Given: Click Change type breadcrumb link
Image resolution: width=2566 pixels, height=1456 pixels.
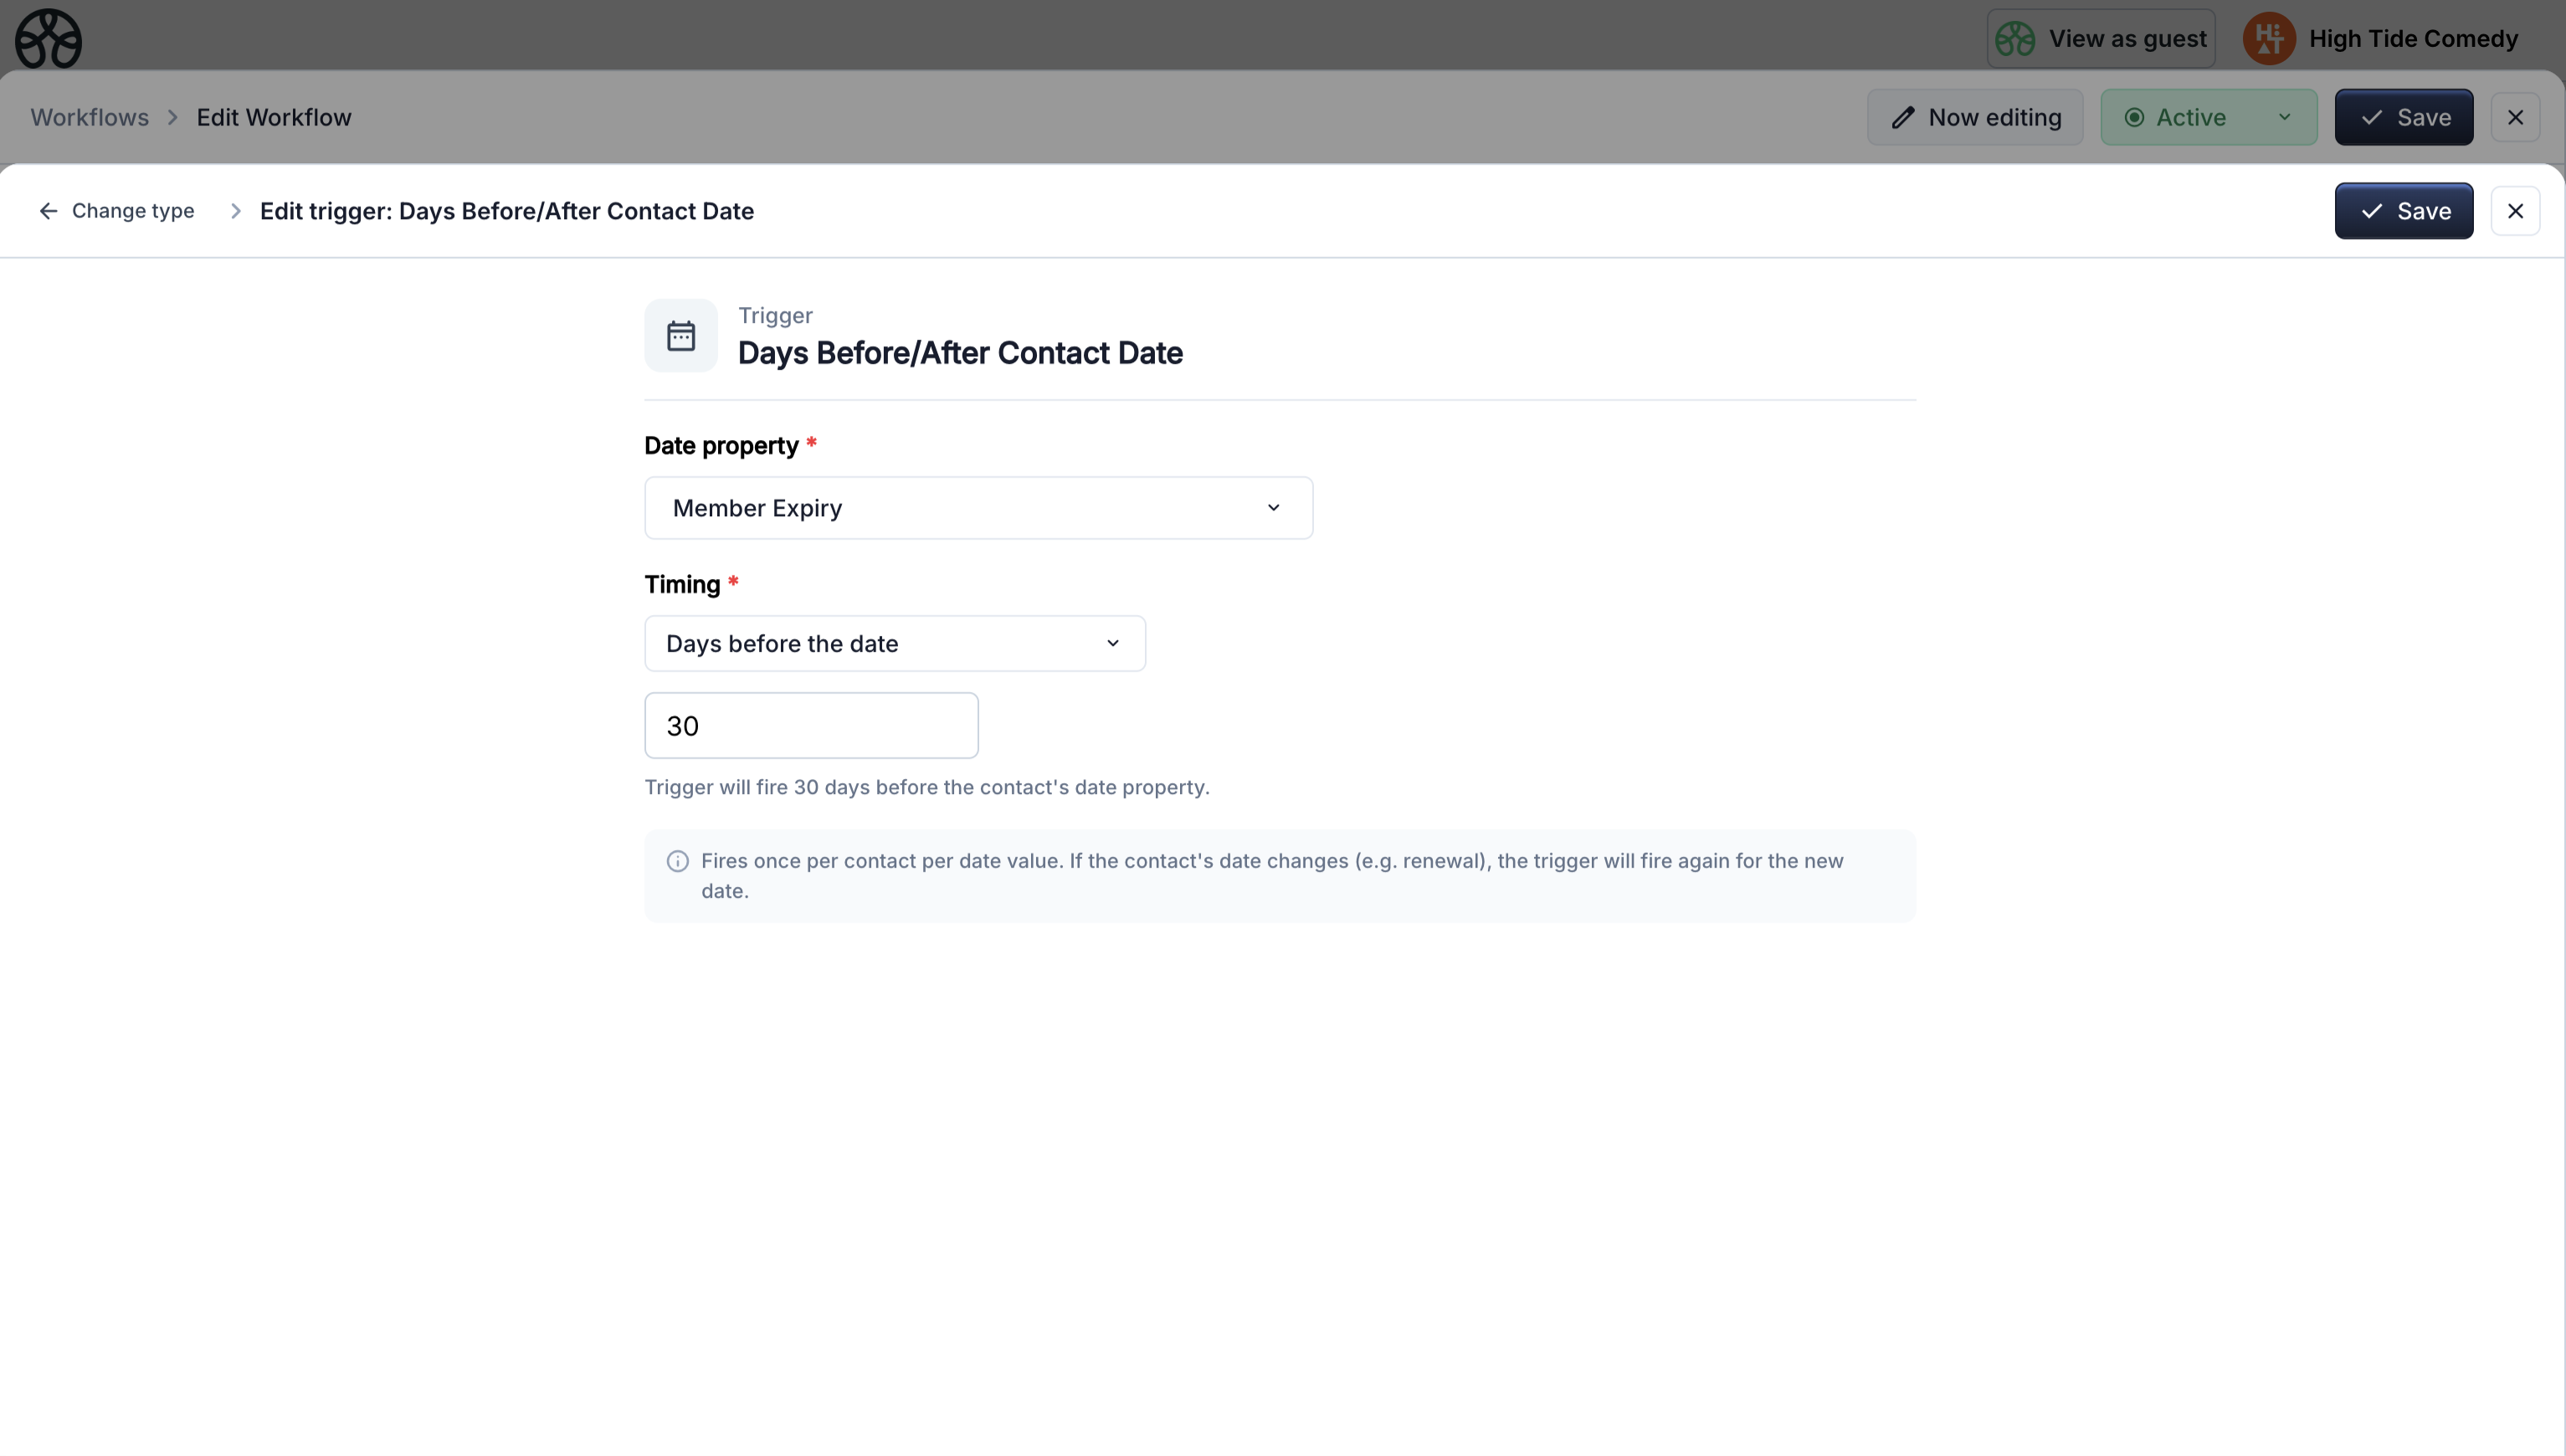Looking at the screenshot, I should [133, 211].
